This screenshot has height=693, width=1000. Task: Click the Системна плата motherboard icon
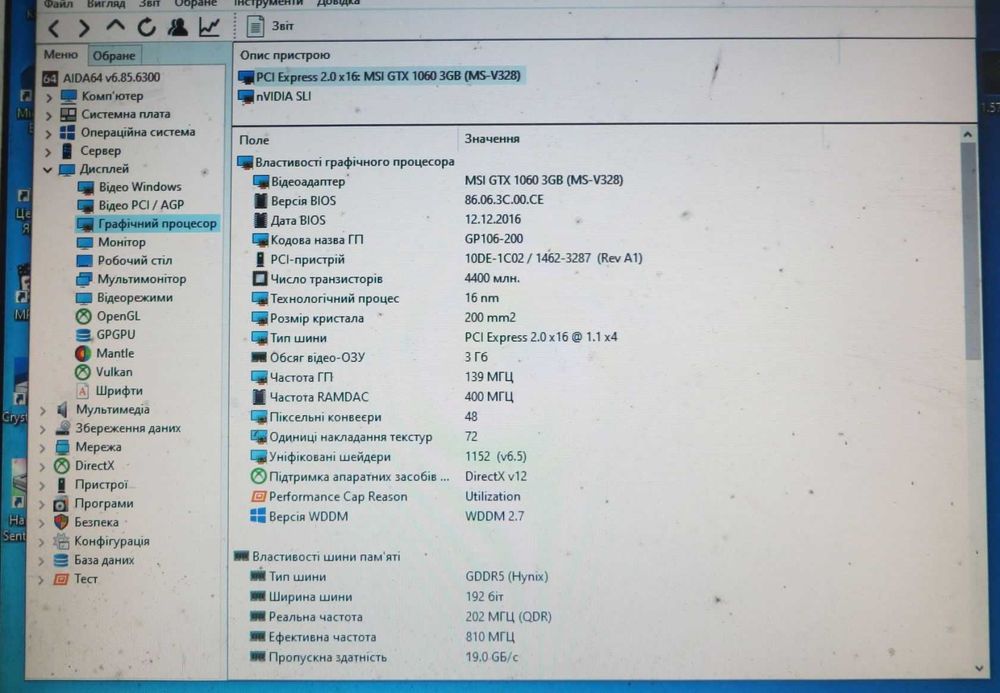[68, 115]
